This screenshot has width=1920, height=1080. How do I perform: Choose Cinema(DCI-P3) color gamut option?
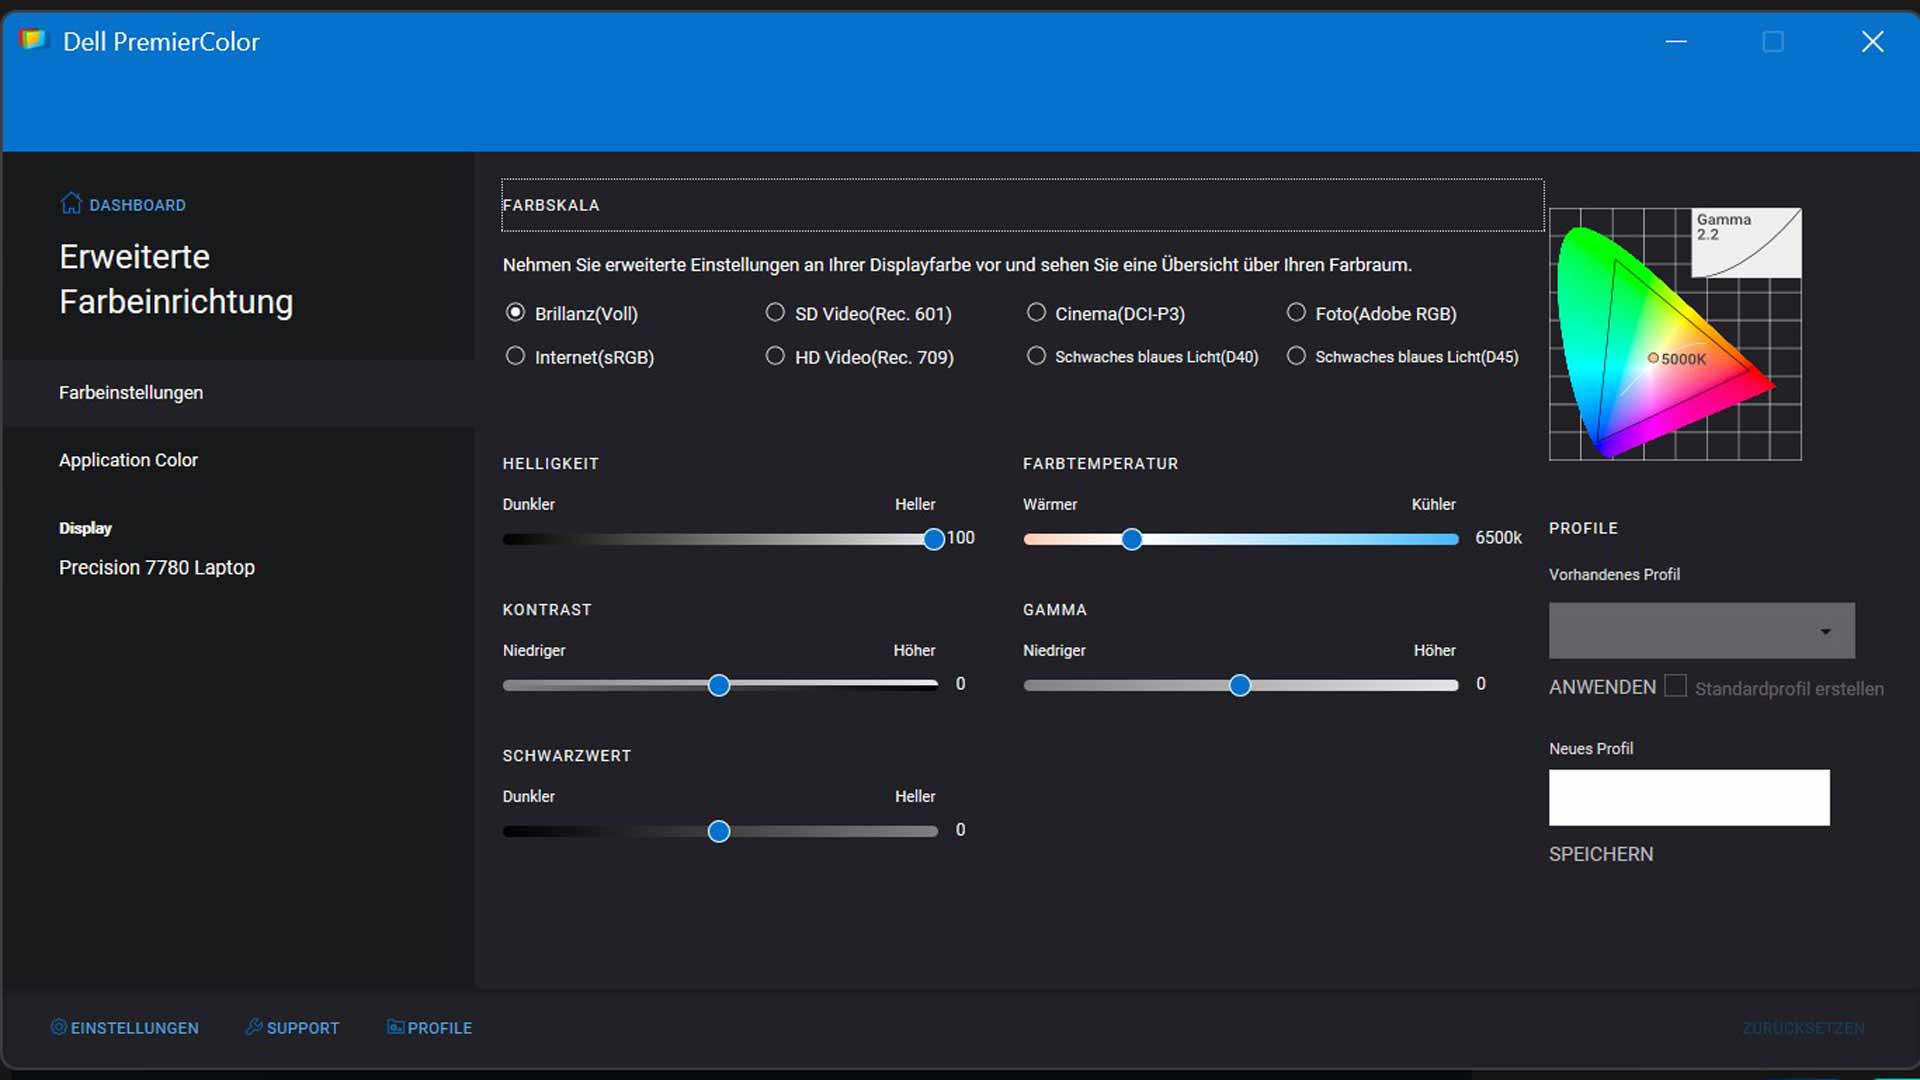pyautogui.click(x=1036, y=313)
